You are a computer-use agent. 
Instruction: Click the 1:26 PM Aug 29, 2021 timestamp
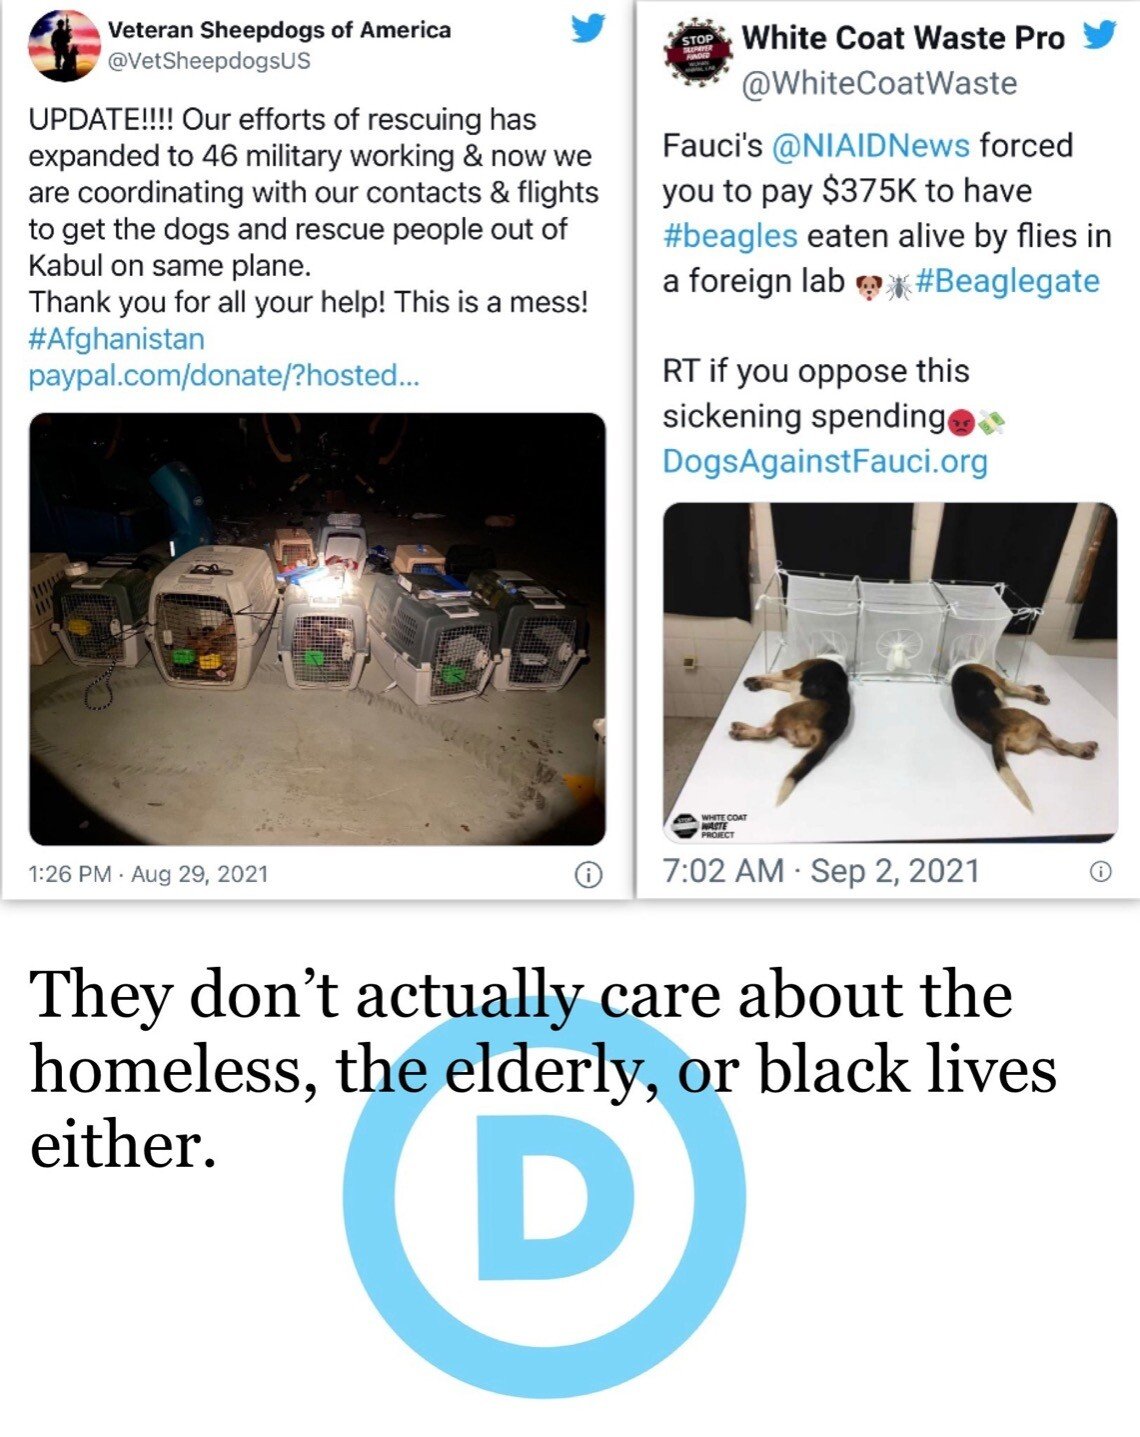[149, 875]
